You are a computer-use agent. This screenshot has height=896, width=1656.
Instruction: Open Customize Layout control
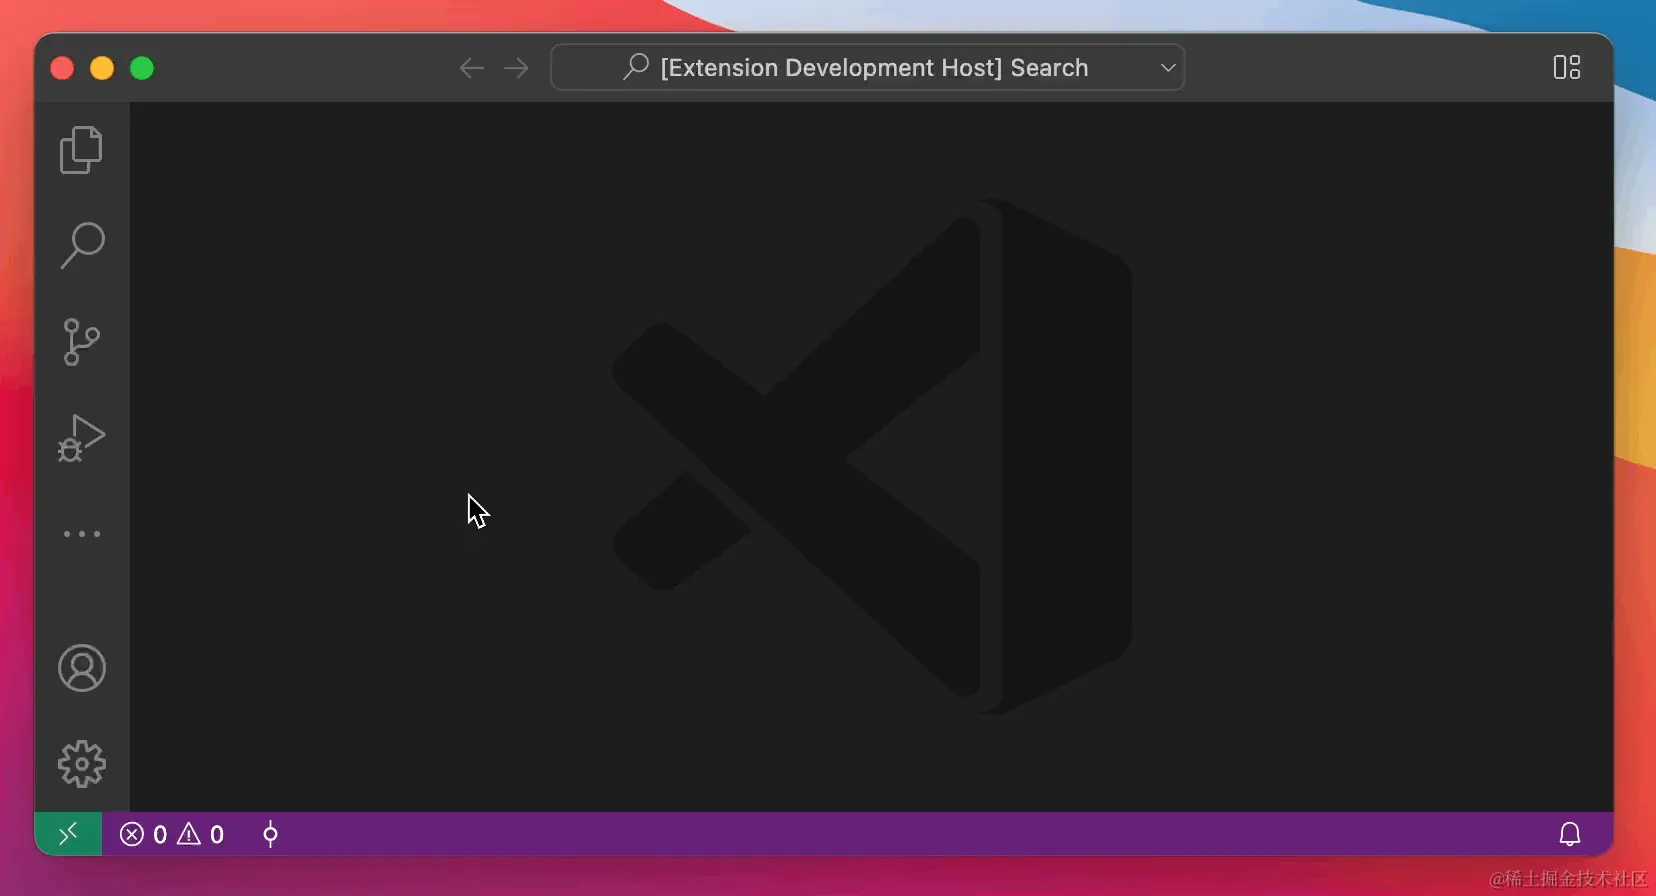click(1567, 67)
